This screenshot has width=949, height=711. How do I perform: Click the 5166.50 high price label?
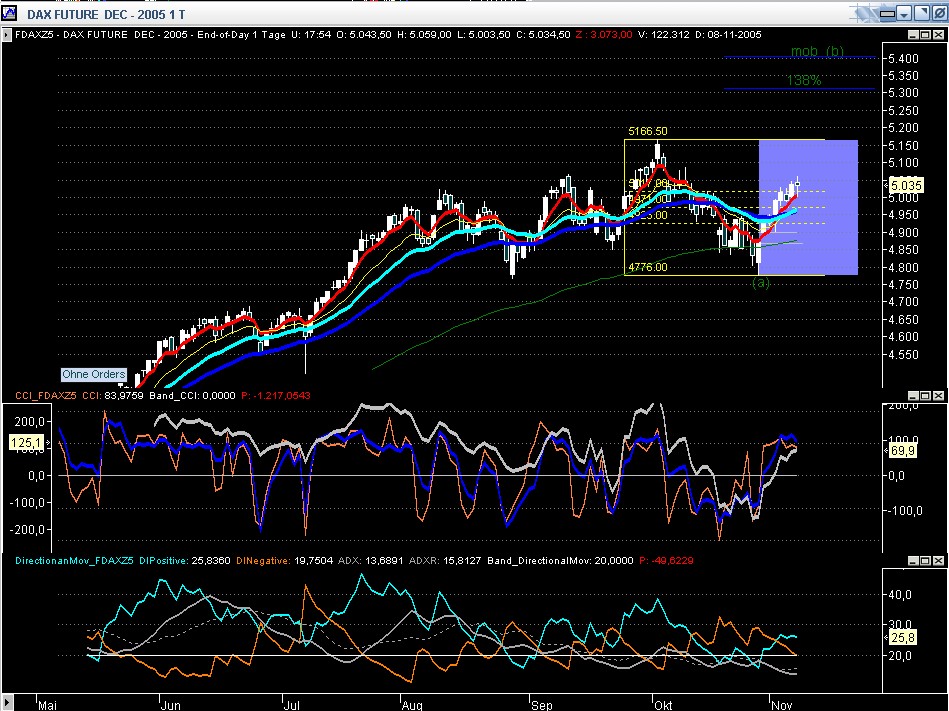point(648,131)
